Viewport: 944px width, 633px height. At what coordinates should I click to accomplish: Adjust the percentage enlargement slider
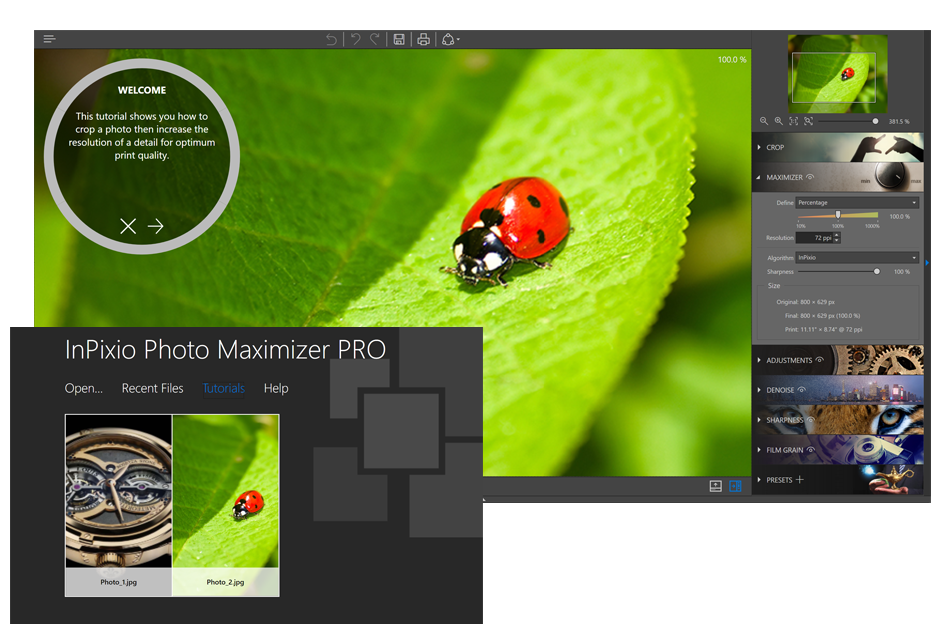pyautogui.click(x=838, y=216)
